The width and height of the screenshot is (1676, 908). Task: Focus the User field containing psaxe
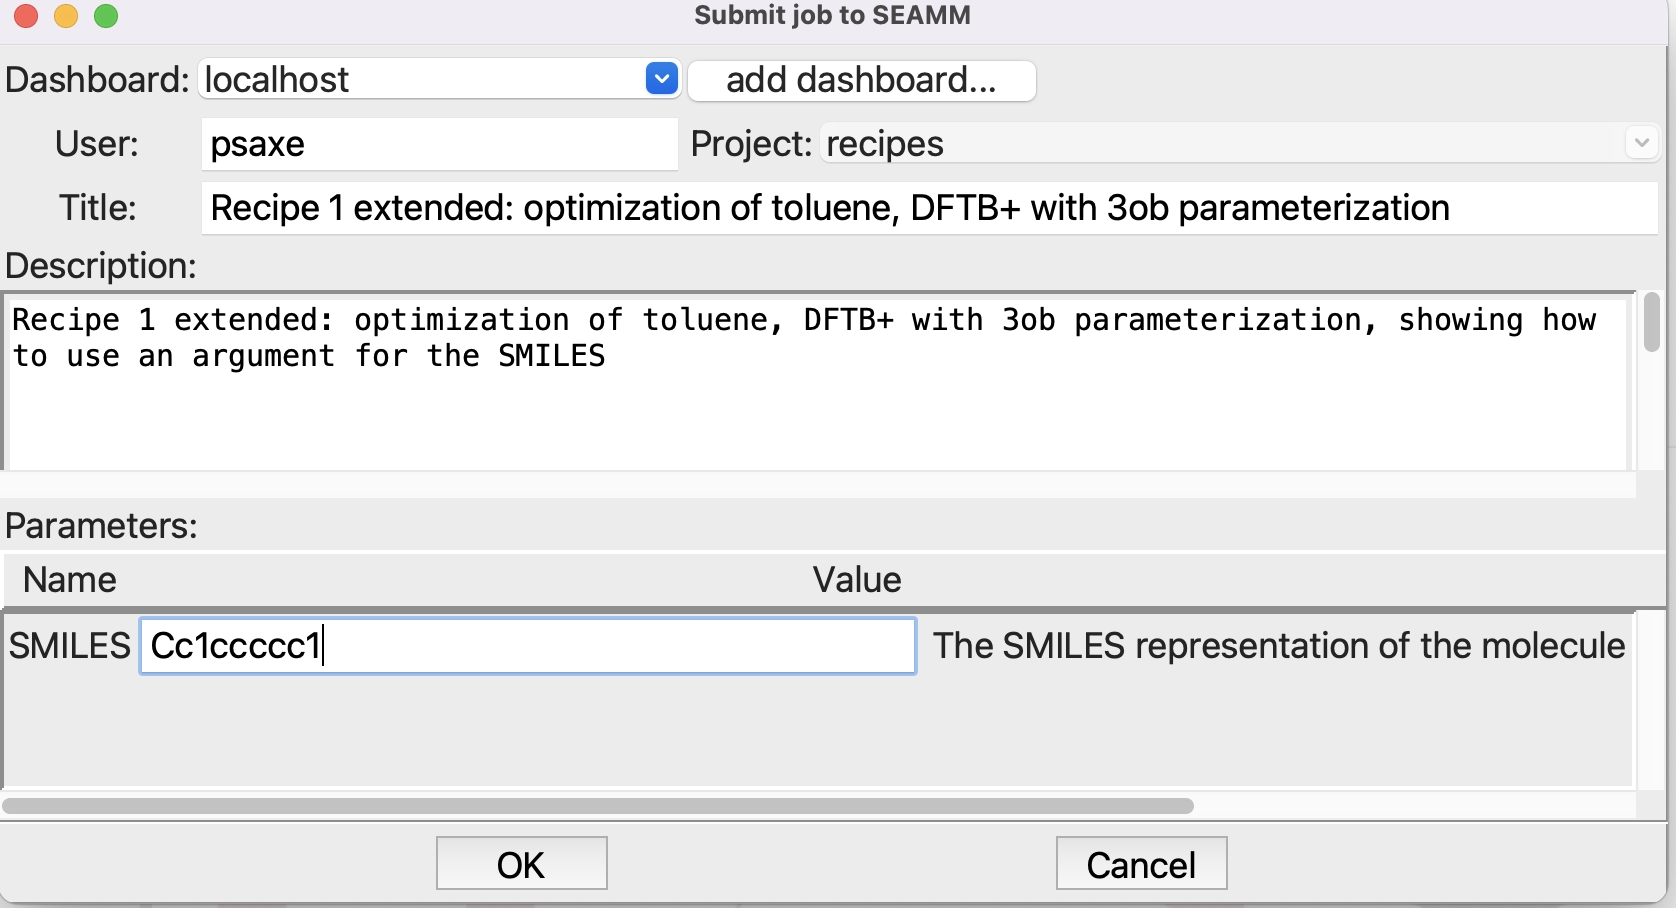[x=439, y=144]
